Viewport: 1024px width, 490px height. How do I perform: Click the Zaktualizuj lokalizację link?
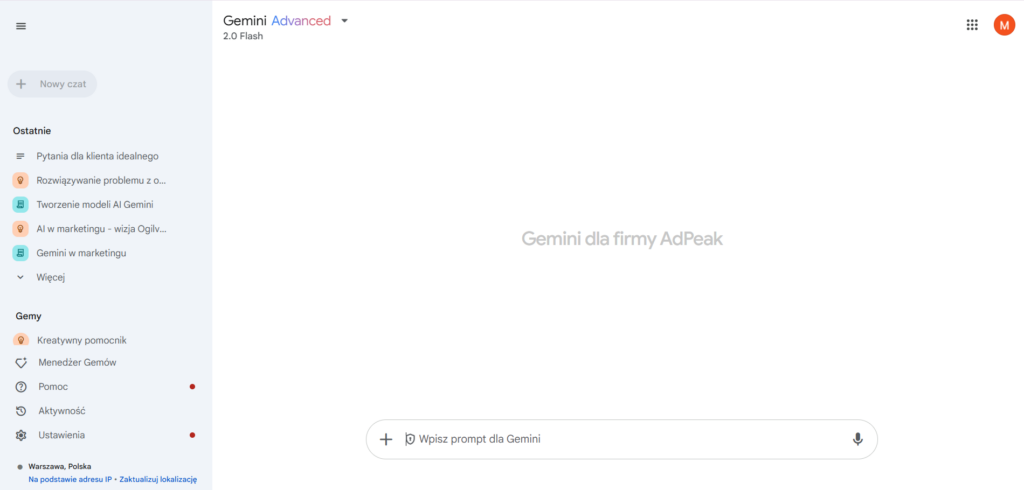(158, 480)
